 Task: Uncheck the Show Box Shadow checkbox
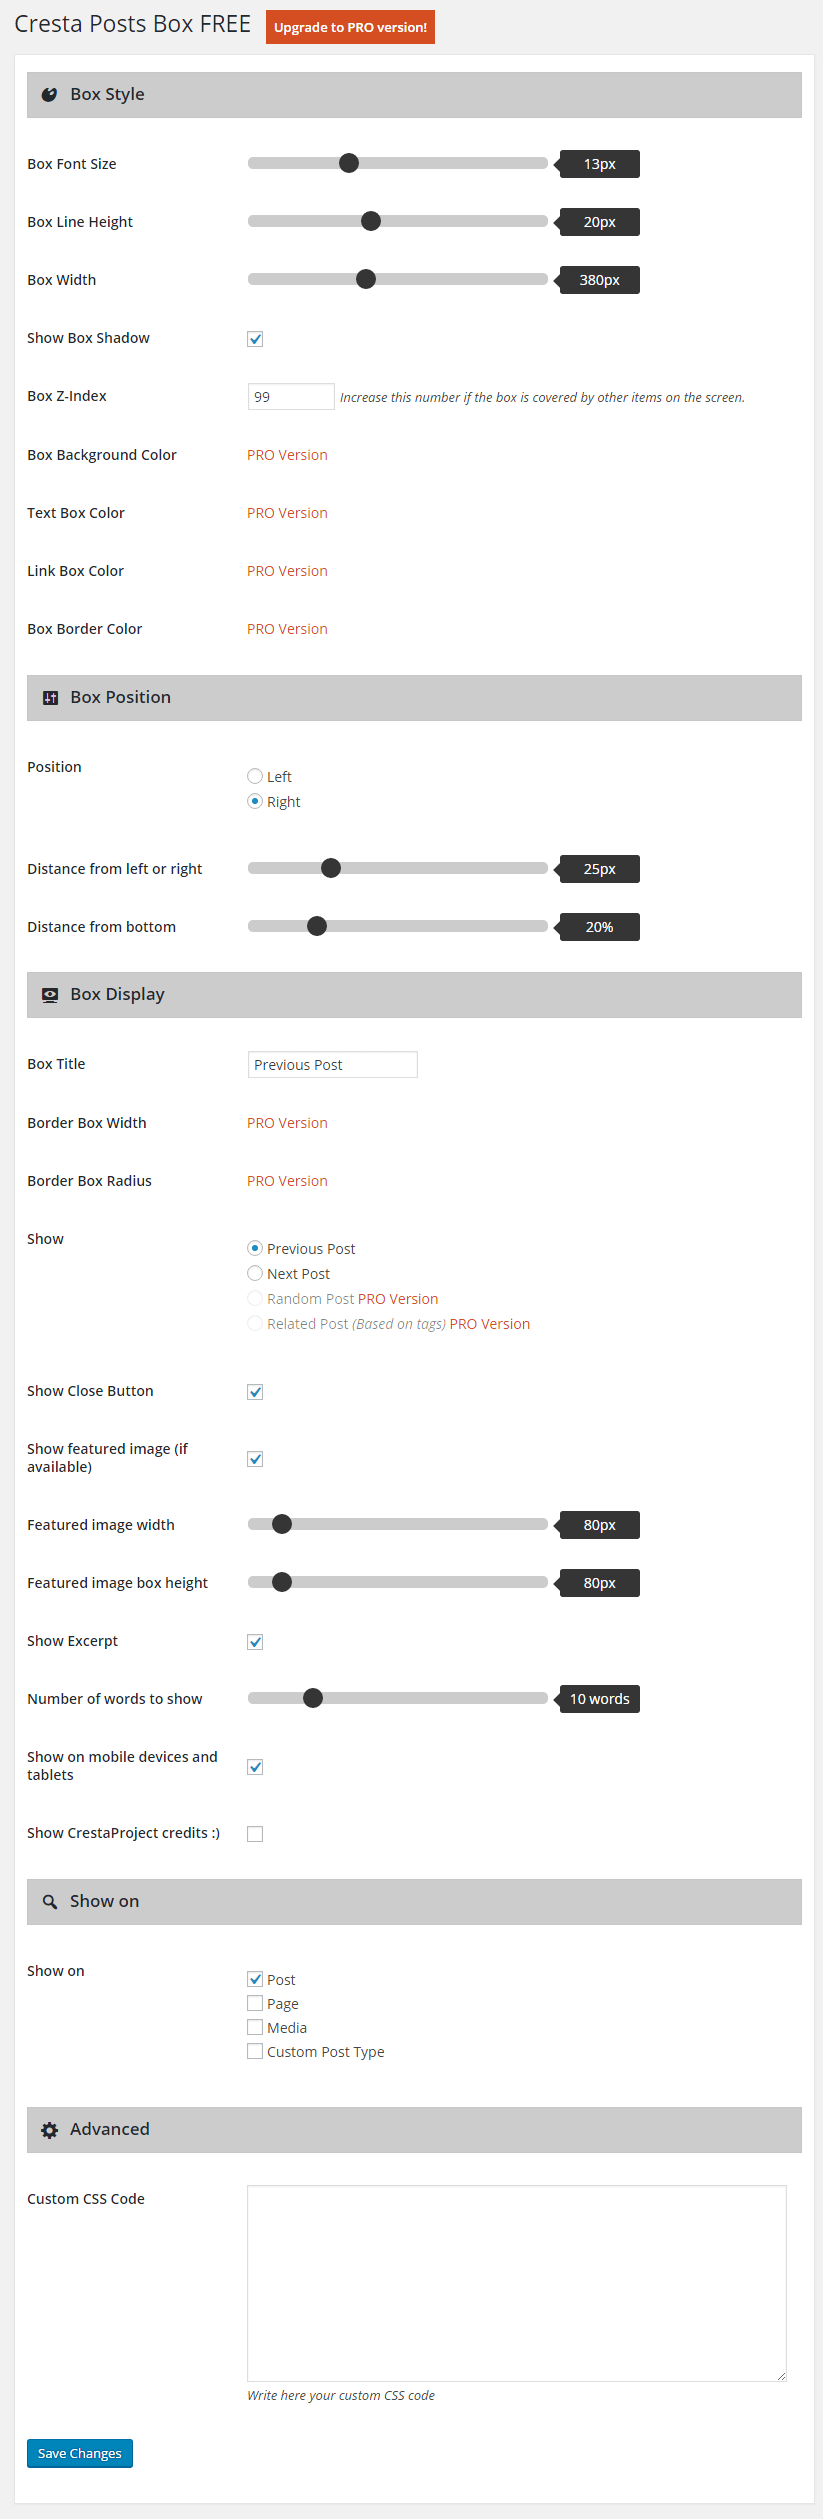click(255, 339)
